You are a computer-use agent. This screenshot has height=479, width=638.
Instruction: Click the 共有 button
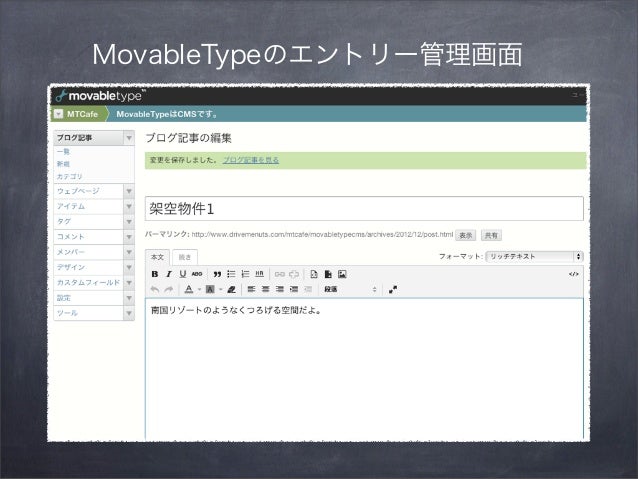(x=491, y=235)
